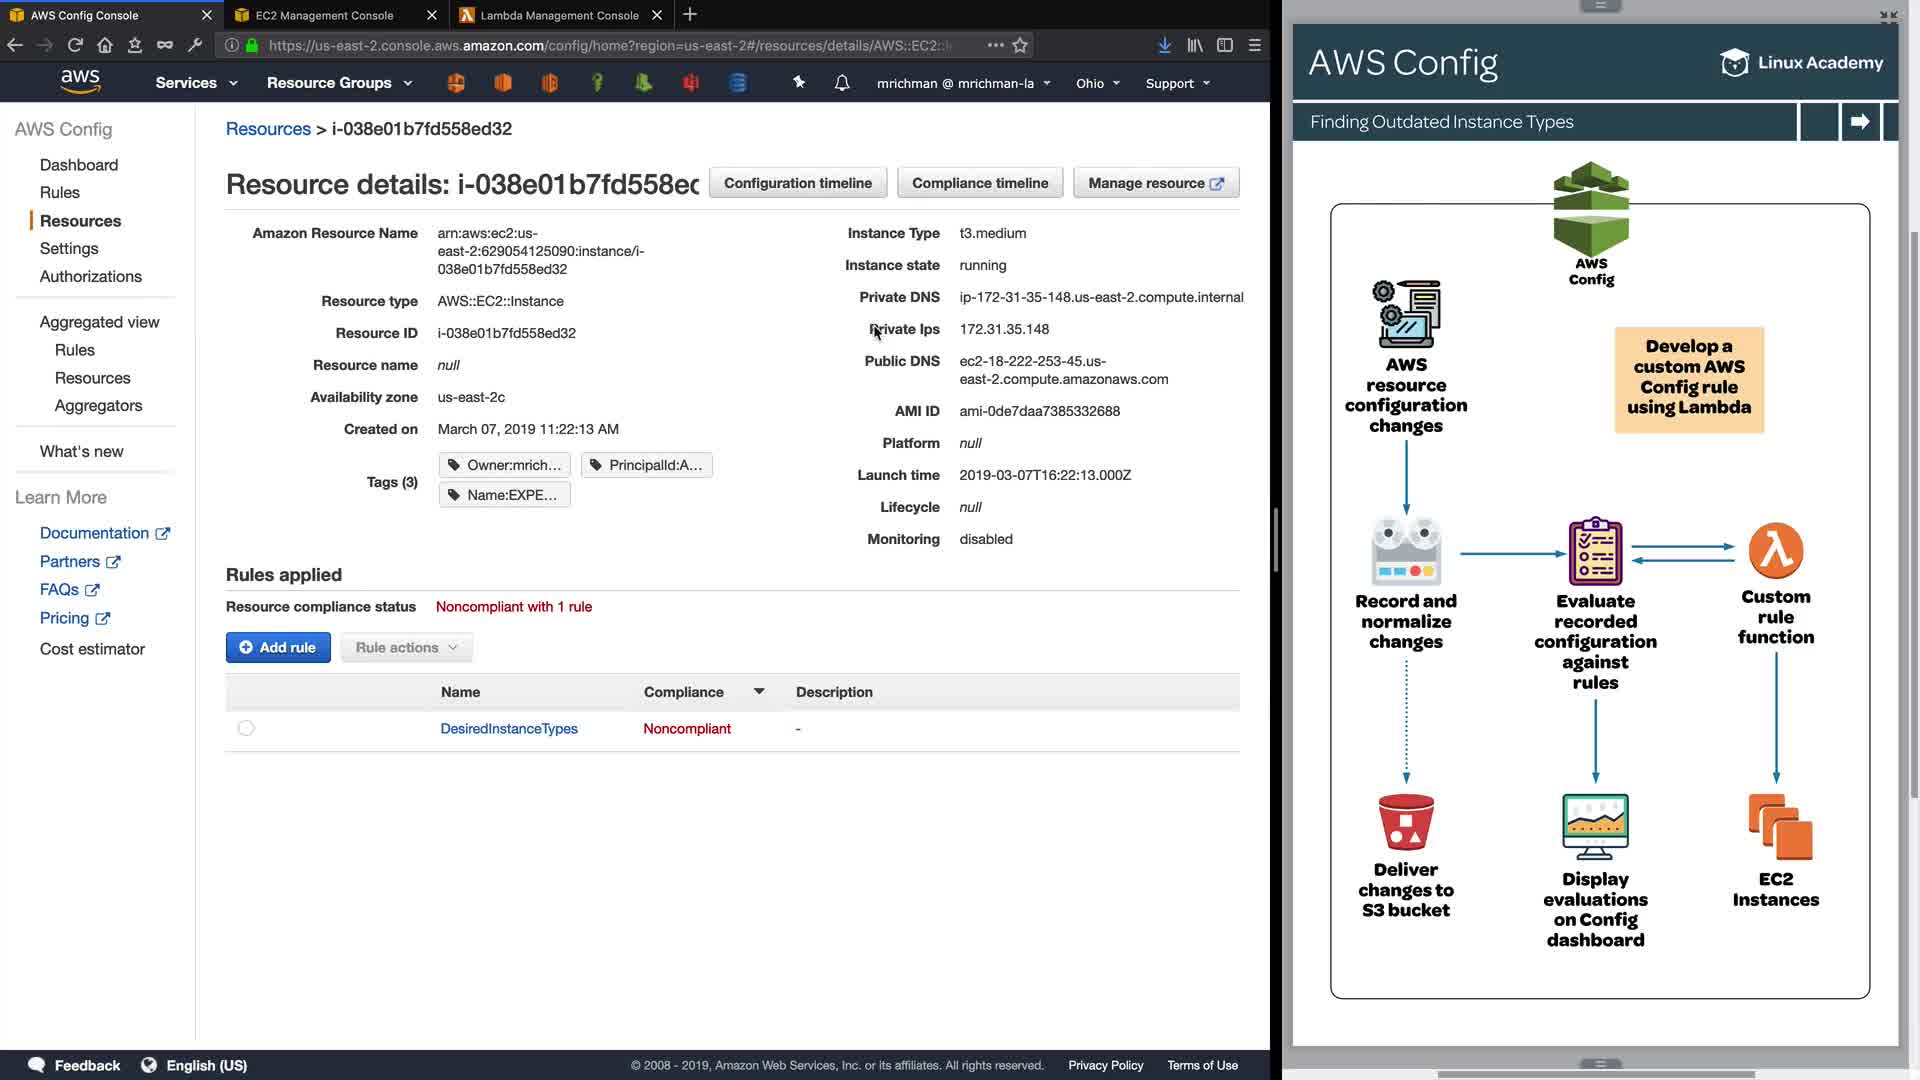Click the Configuration timeline button
1920x1080 pixels.
point(797,183)
